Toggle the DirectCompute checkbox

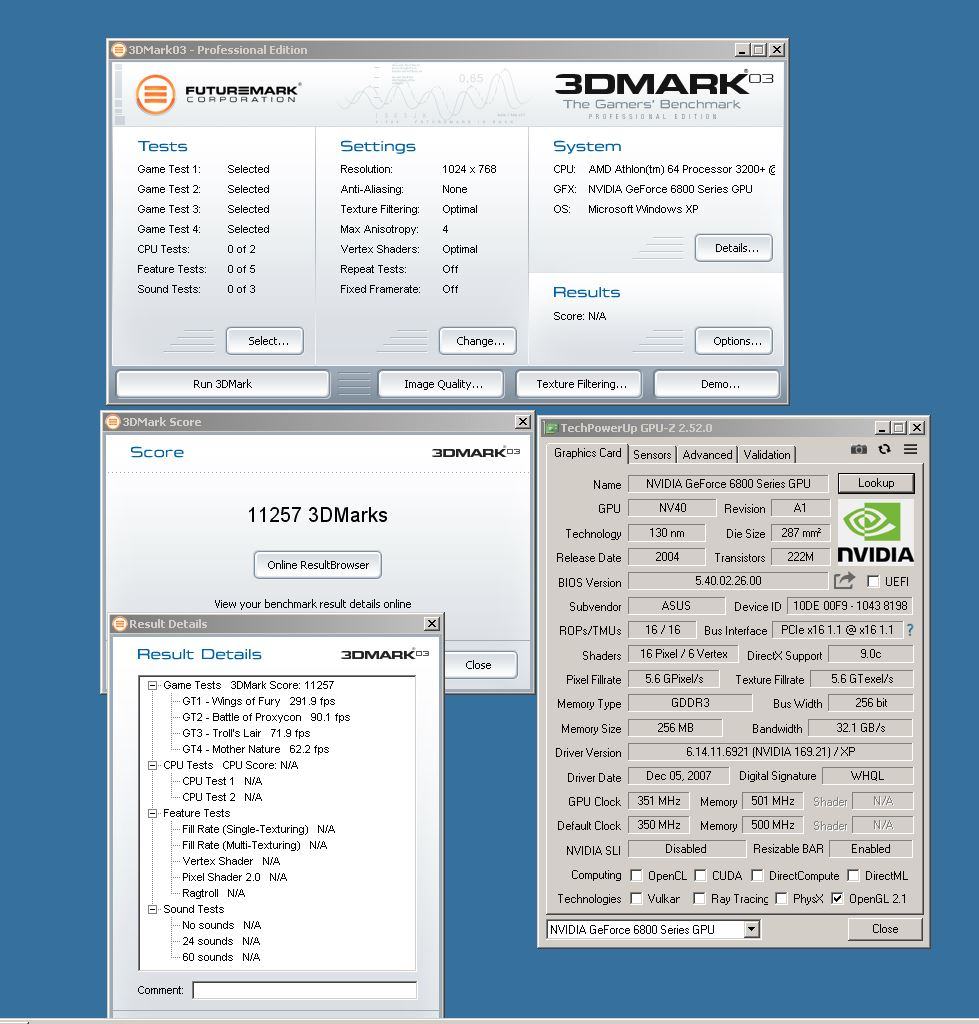point(757,875)
